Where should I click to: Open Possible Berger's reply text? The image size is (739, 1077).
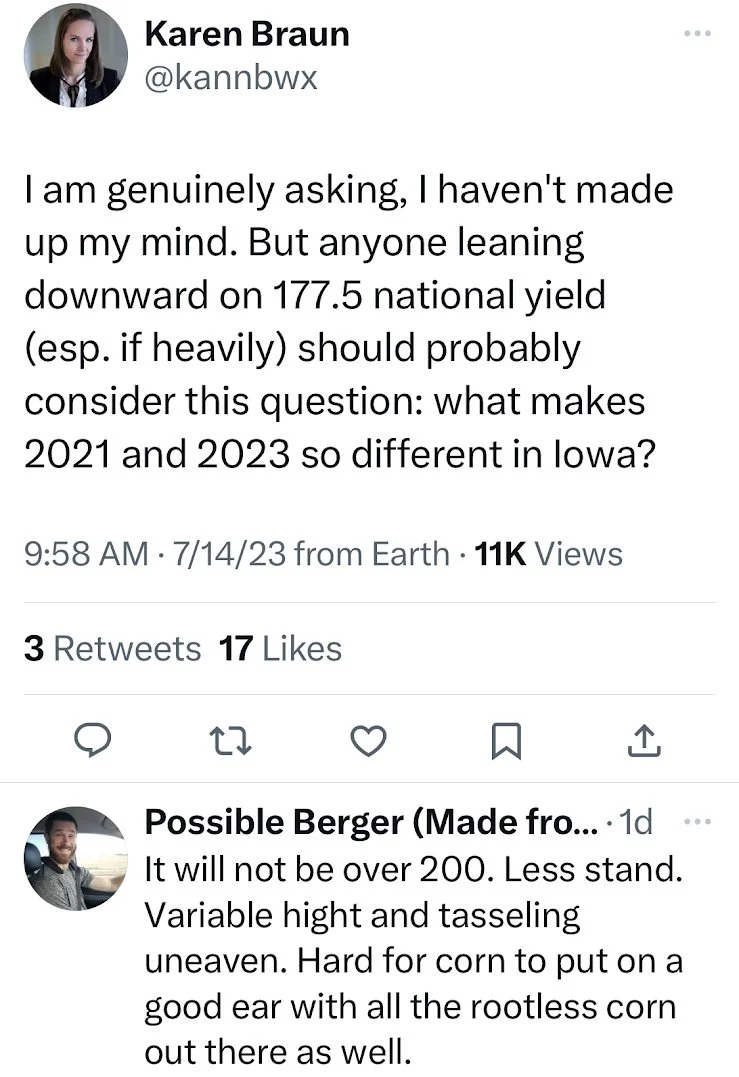pos(410,960)
